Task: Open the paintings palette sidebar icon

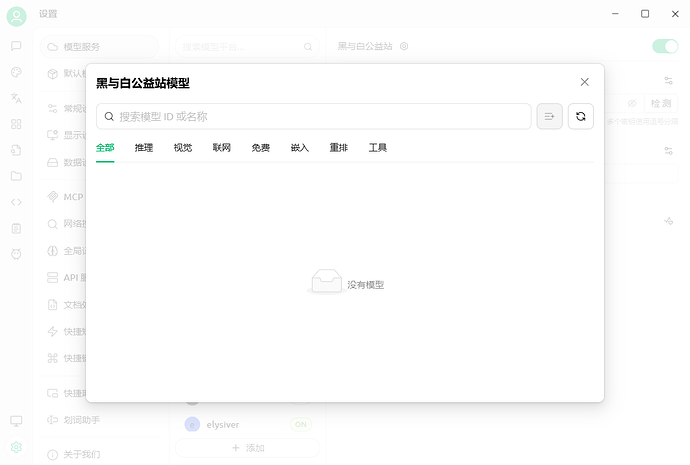Action: point(16,72)
